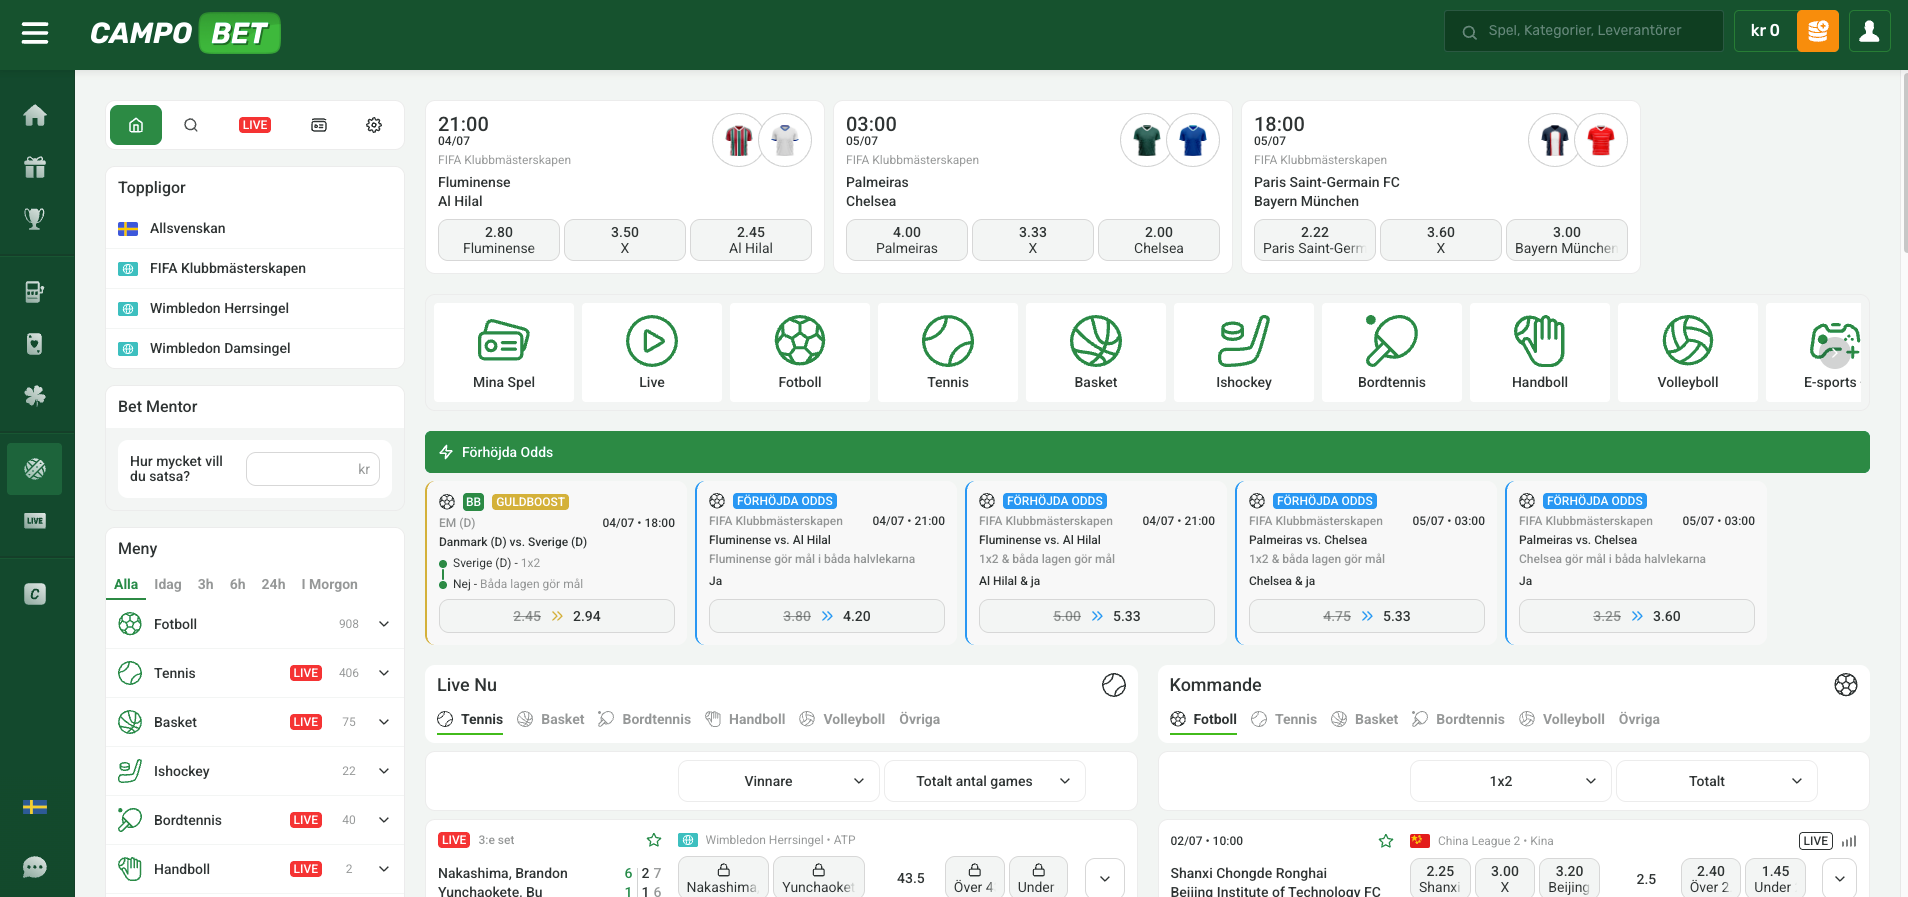Open the user account icon
Screen dimensions: 1908x897
click(x=1868, y=31)
